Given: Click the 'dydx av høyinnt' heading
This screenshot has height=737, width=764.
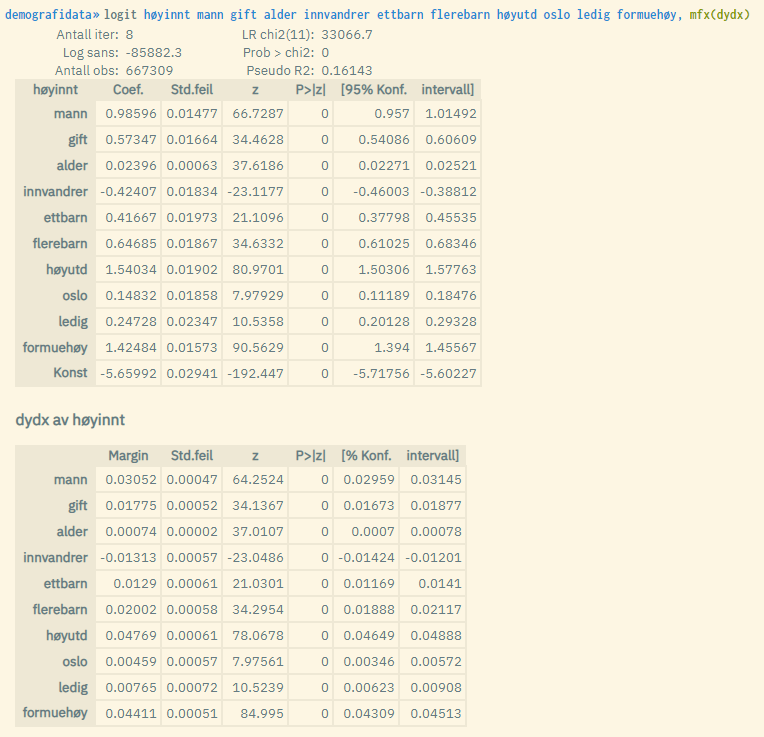Looking at the screenshot, I should click(x=70, y=420).
